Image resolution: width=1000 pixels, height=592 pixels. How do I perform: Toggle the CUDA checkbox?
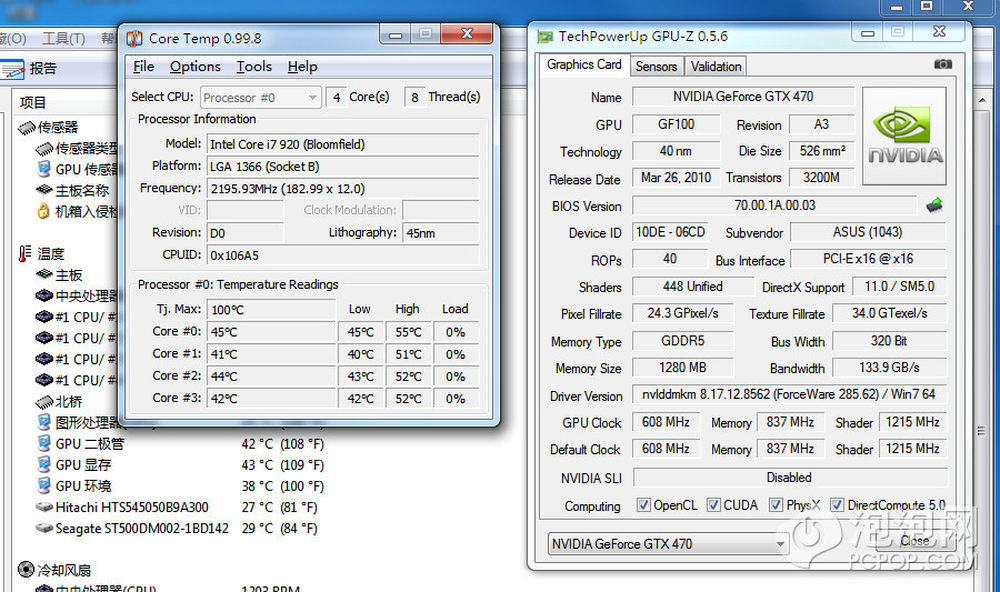[x=714, y=505]
